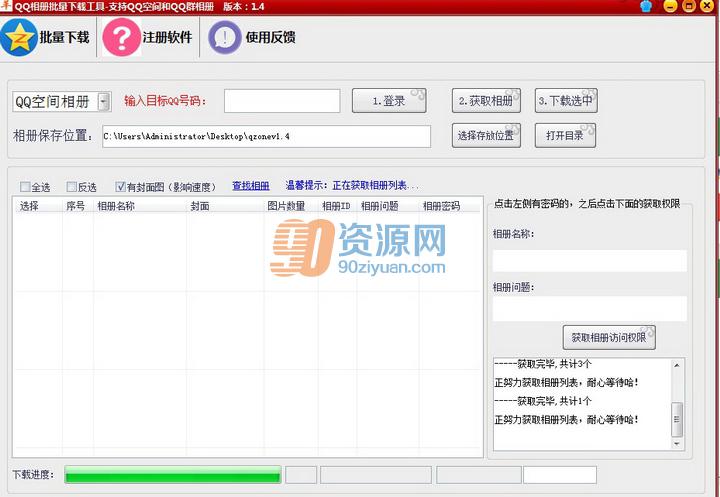
Task: Click the purple exclamation feedback icon
Action: (225, 38)
